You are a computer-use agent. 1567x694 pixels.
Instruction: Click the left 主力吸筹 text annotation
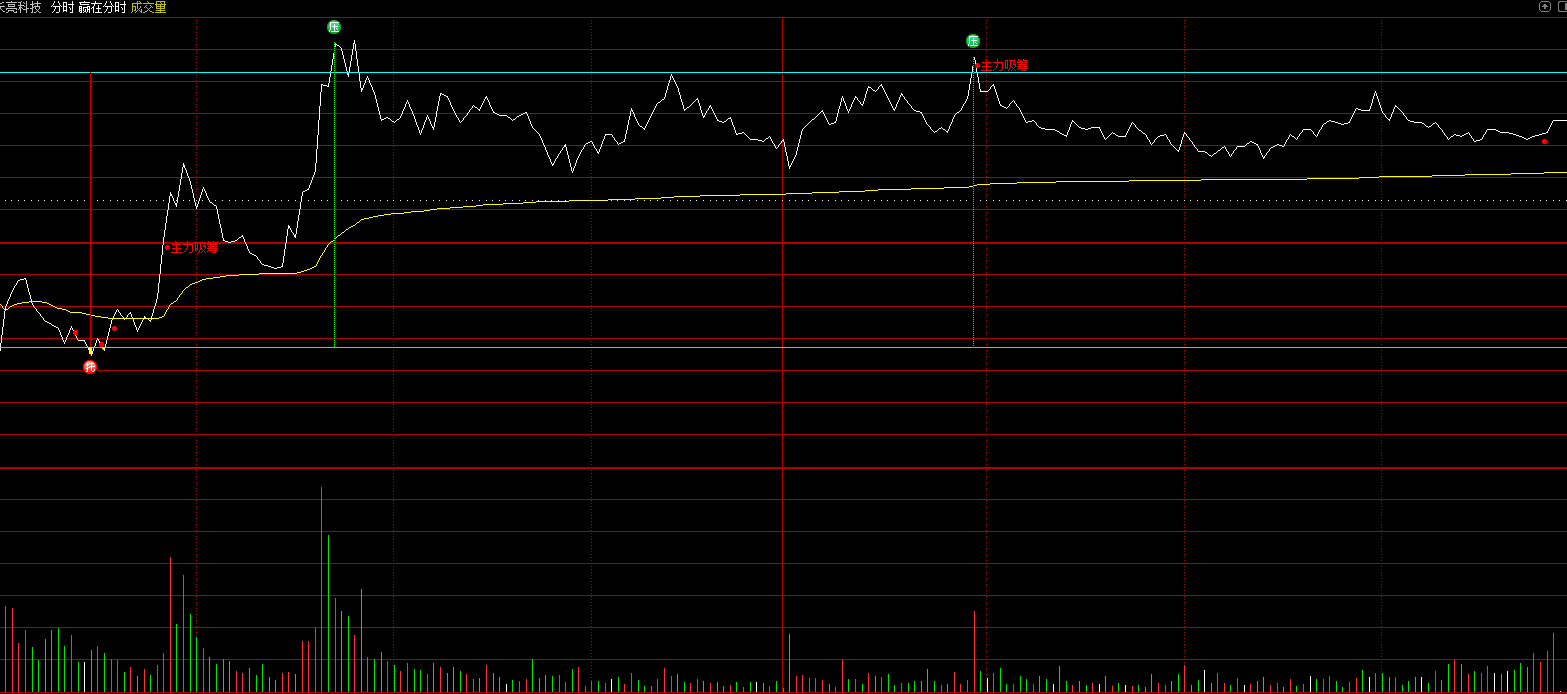tap(195, 247)
